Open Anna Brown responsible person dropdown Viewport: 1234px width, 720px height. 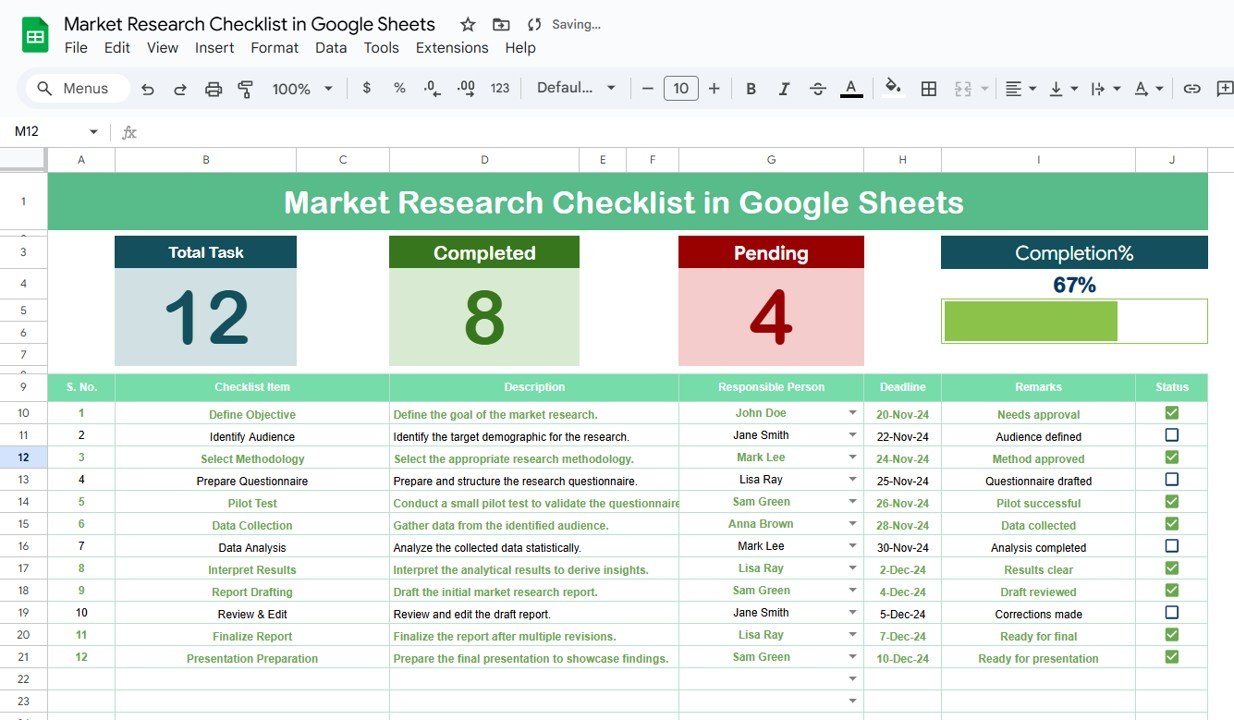[x=853, y=523]
